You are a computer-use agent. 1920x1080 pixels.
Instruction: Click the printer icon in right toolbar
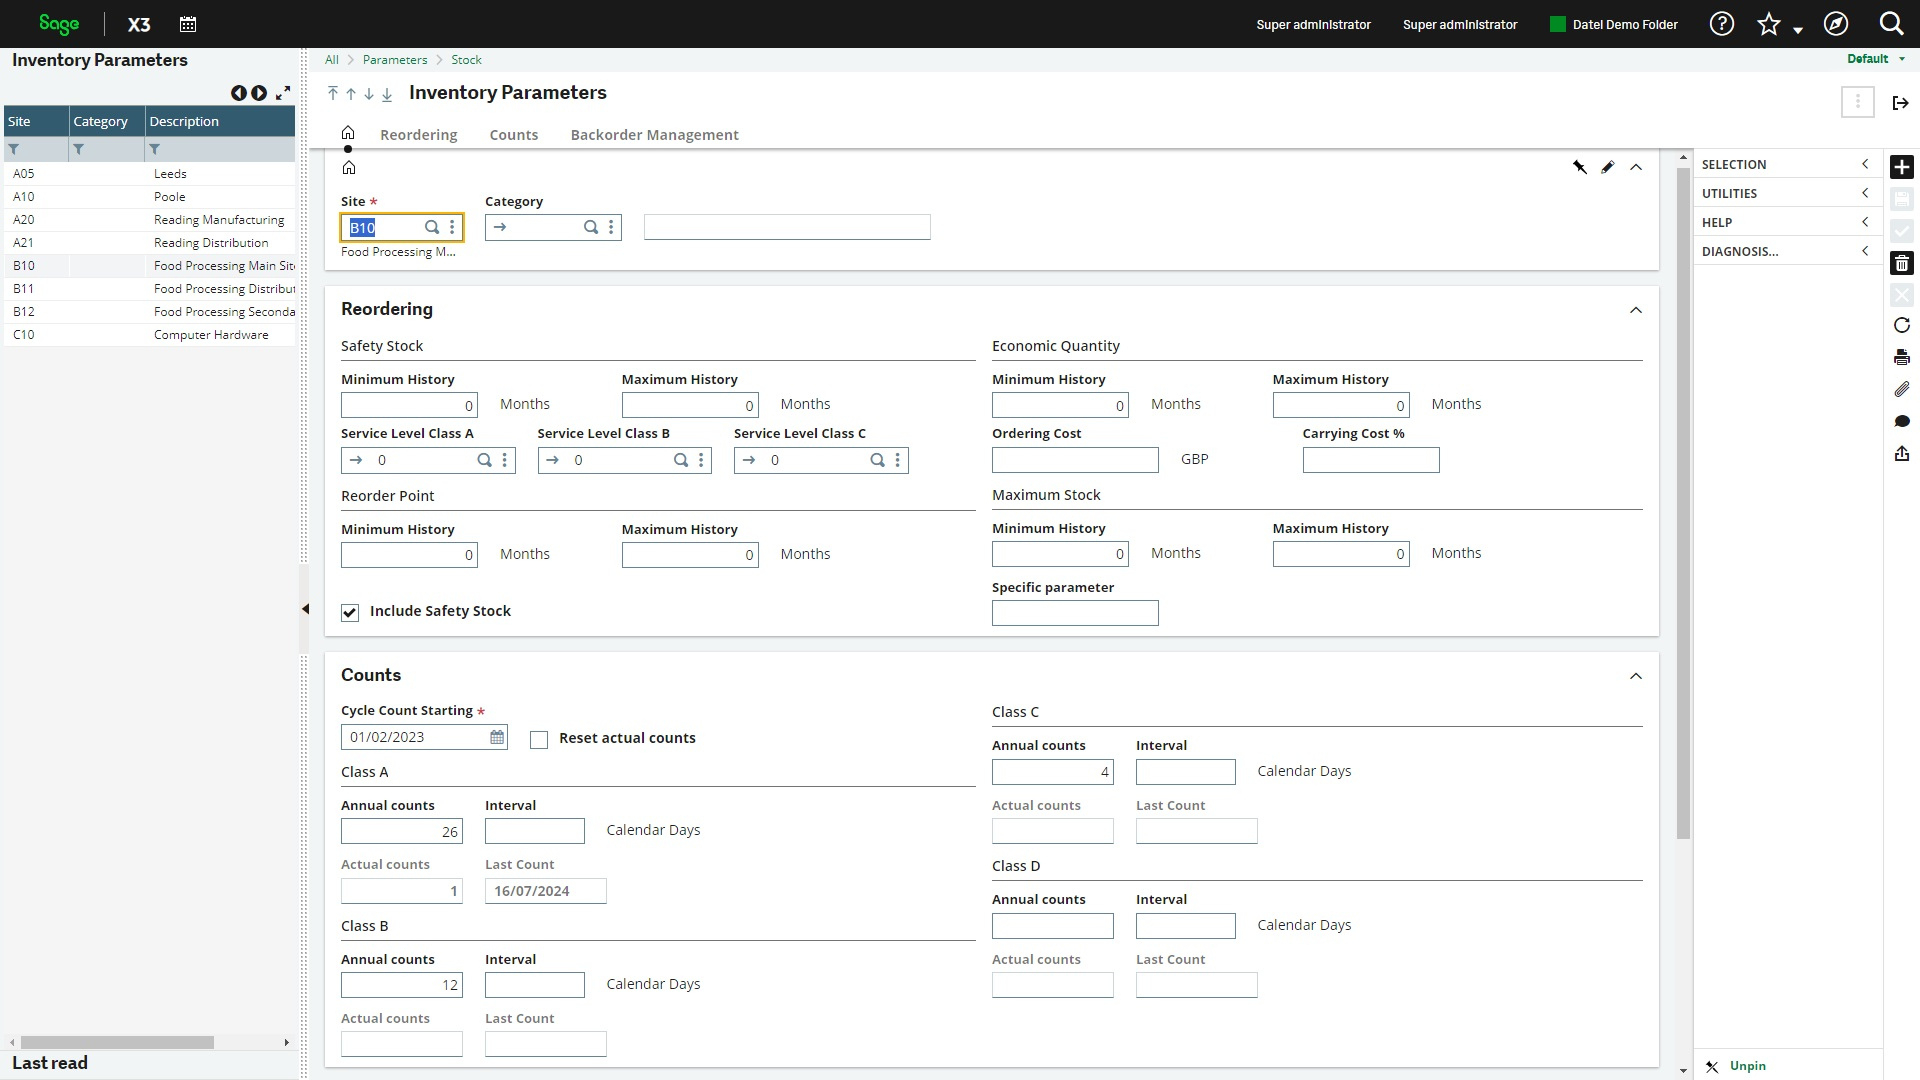(x=1901, y=357)
